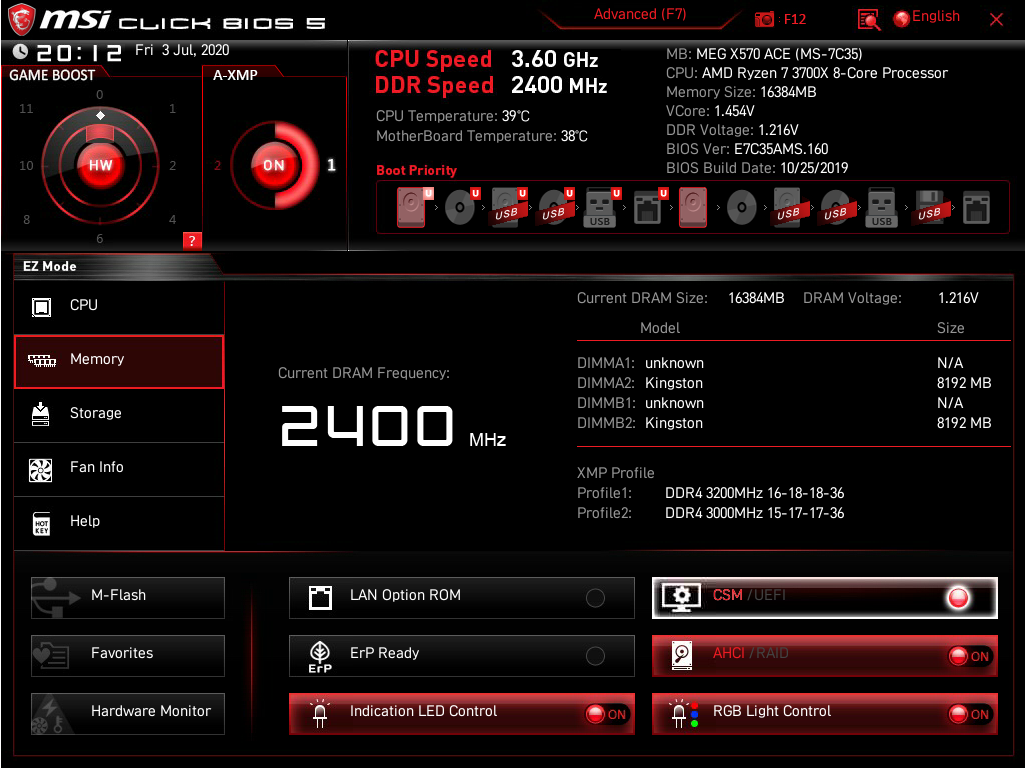
Task: Launch the M-Flash utility
Action: pos(128,597)
